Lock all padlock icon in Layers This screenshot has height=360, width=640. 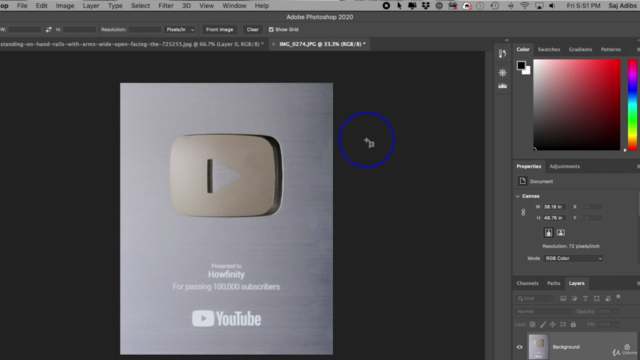[573, 324]
